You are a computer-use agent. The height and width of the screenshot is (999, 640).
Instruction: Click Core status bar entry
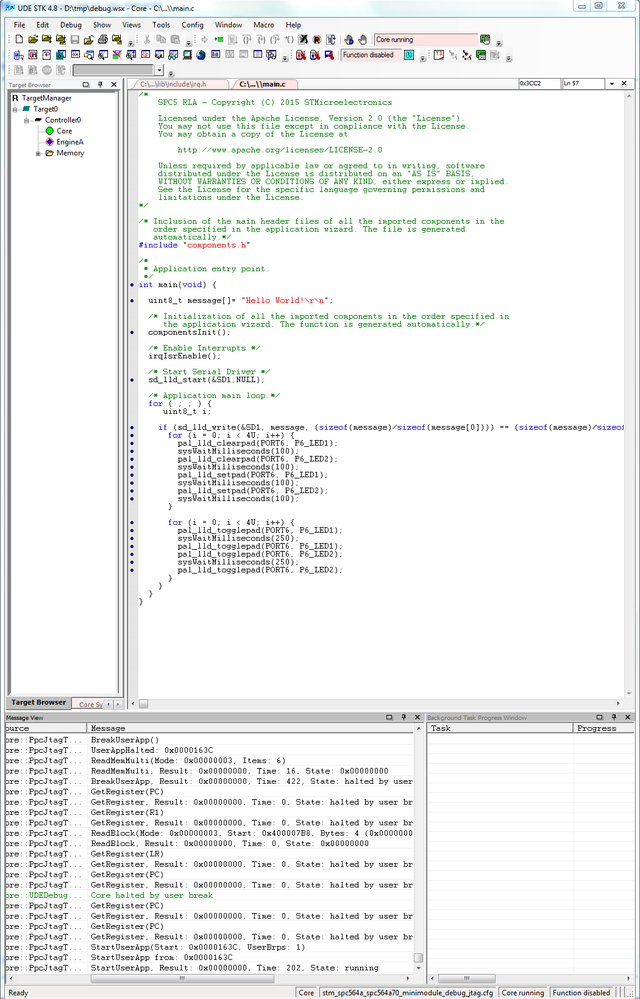pyautogui.click(x=306, y=993)
